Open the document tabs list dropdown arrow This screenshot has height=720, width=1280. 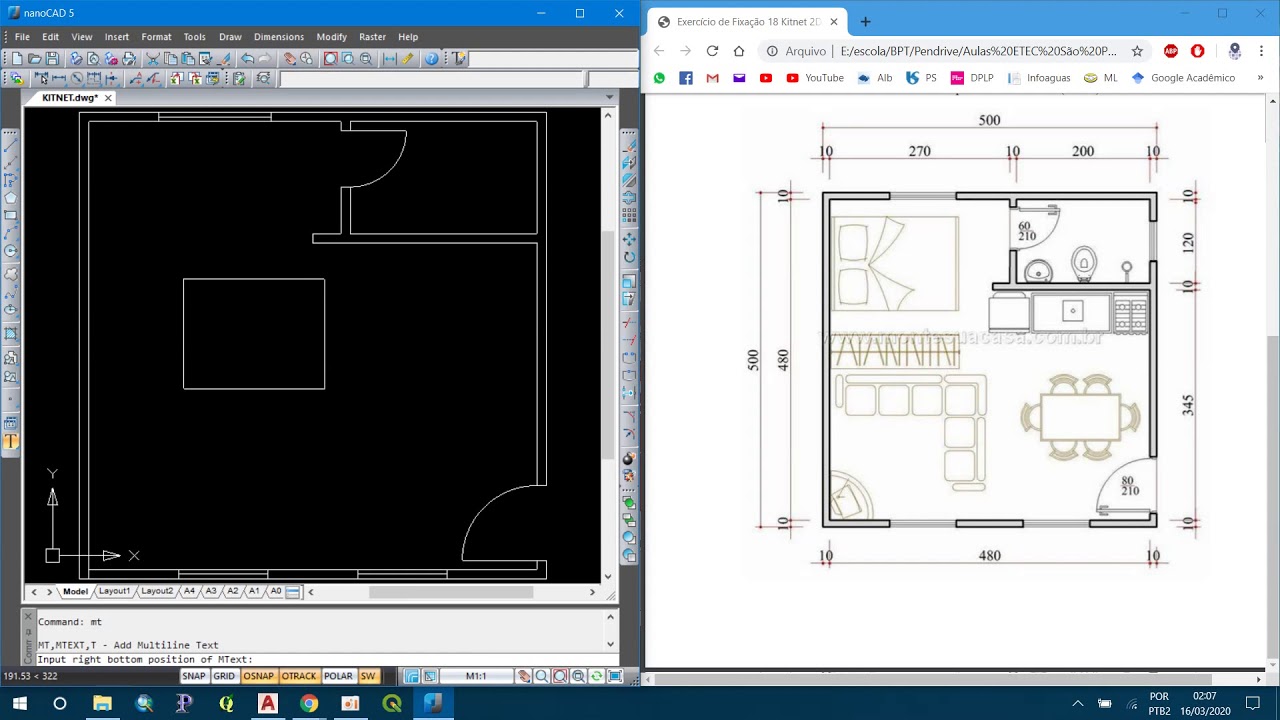click(x=610, y=98)
